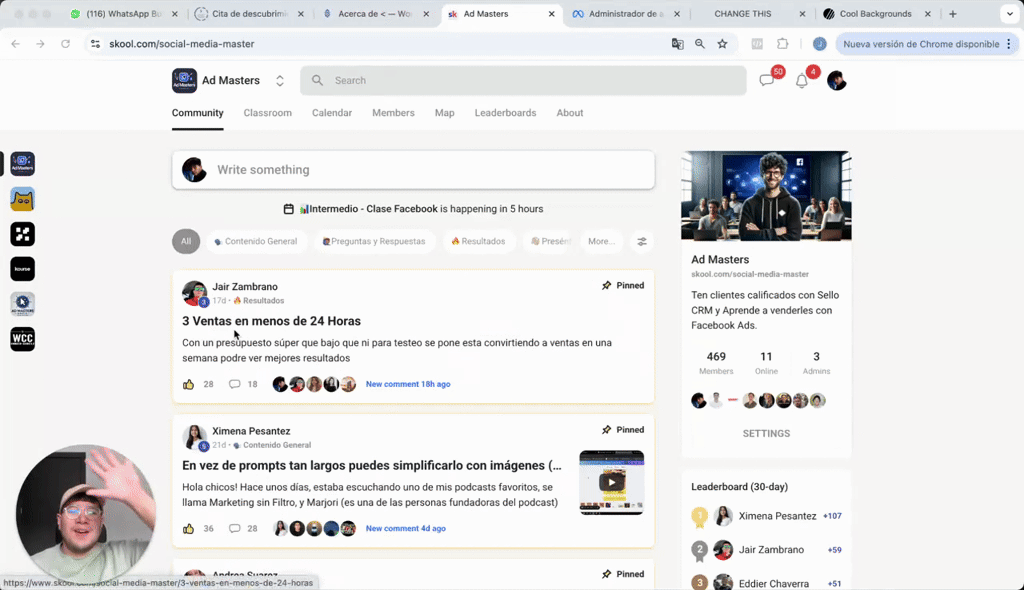The width and height of the screenshot is (1024, 590).
Task: Switch to CHANGE THIS browser tab
Action: tap(743, 14)
